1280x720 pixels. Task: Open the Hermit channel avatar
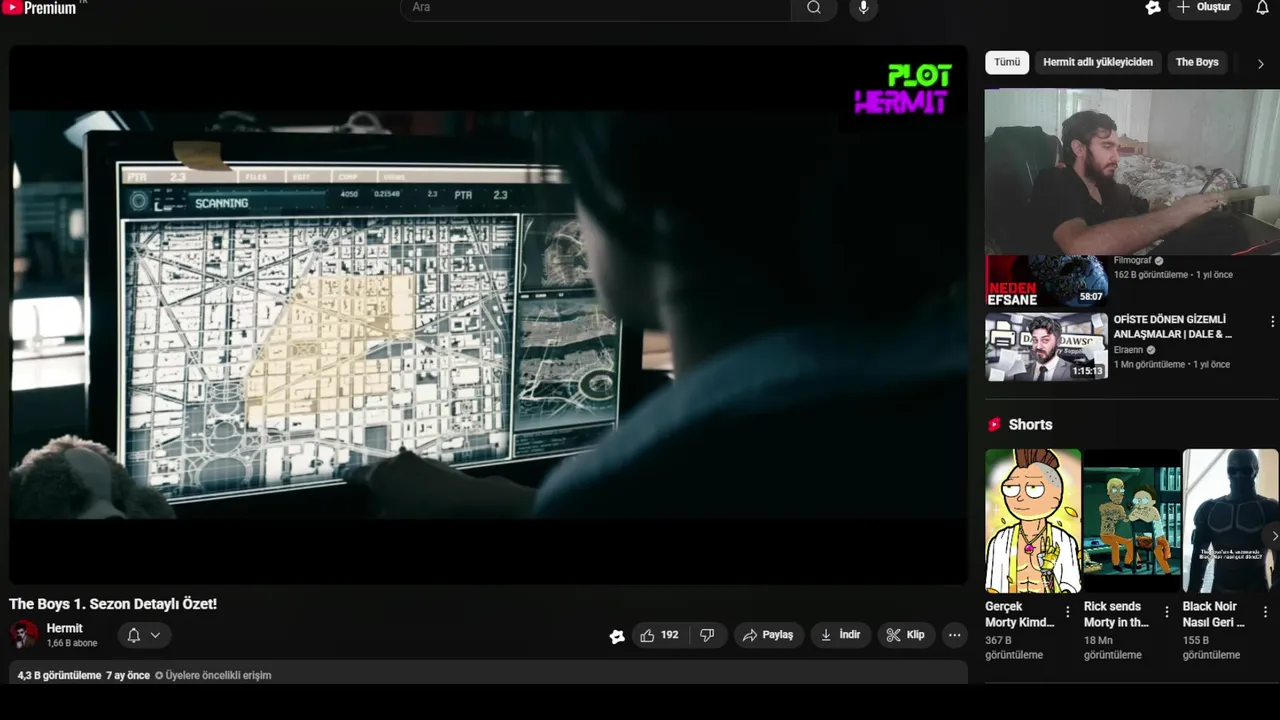click(x=24, y=635)
